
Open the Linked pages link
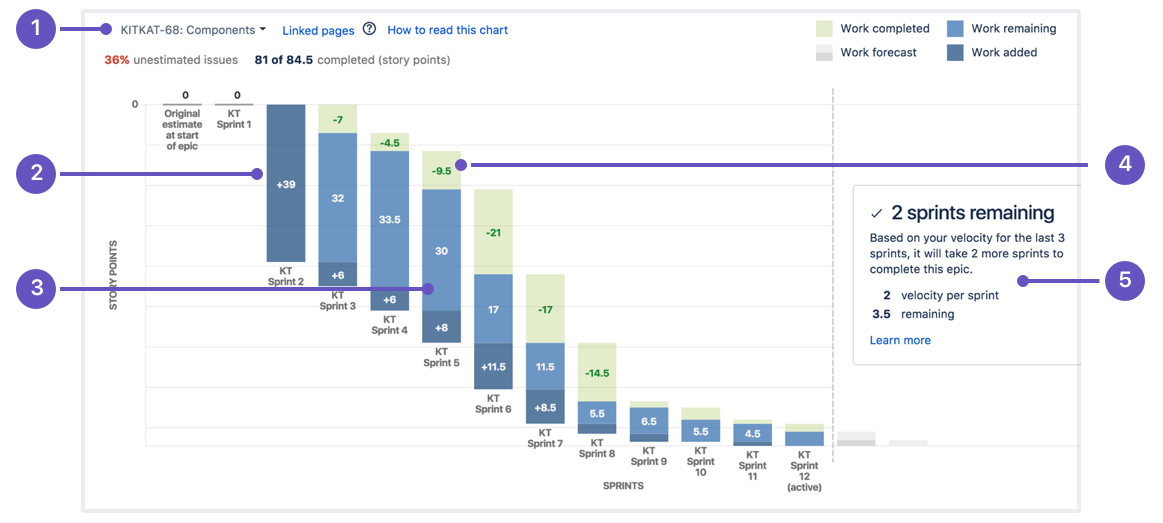318,31
